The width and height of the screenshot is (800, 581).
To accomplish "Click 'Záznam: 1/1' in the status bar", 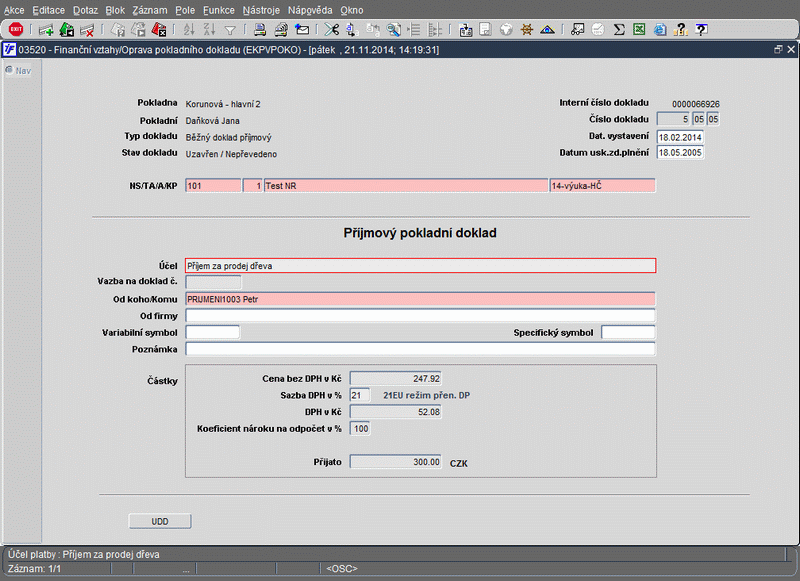I will 35,569.
